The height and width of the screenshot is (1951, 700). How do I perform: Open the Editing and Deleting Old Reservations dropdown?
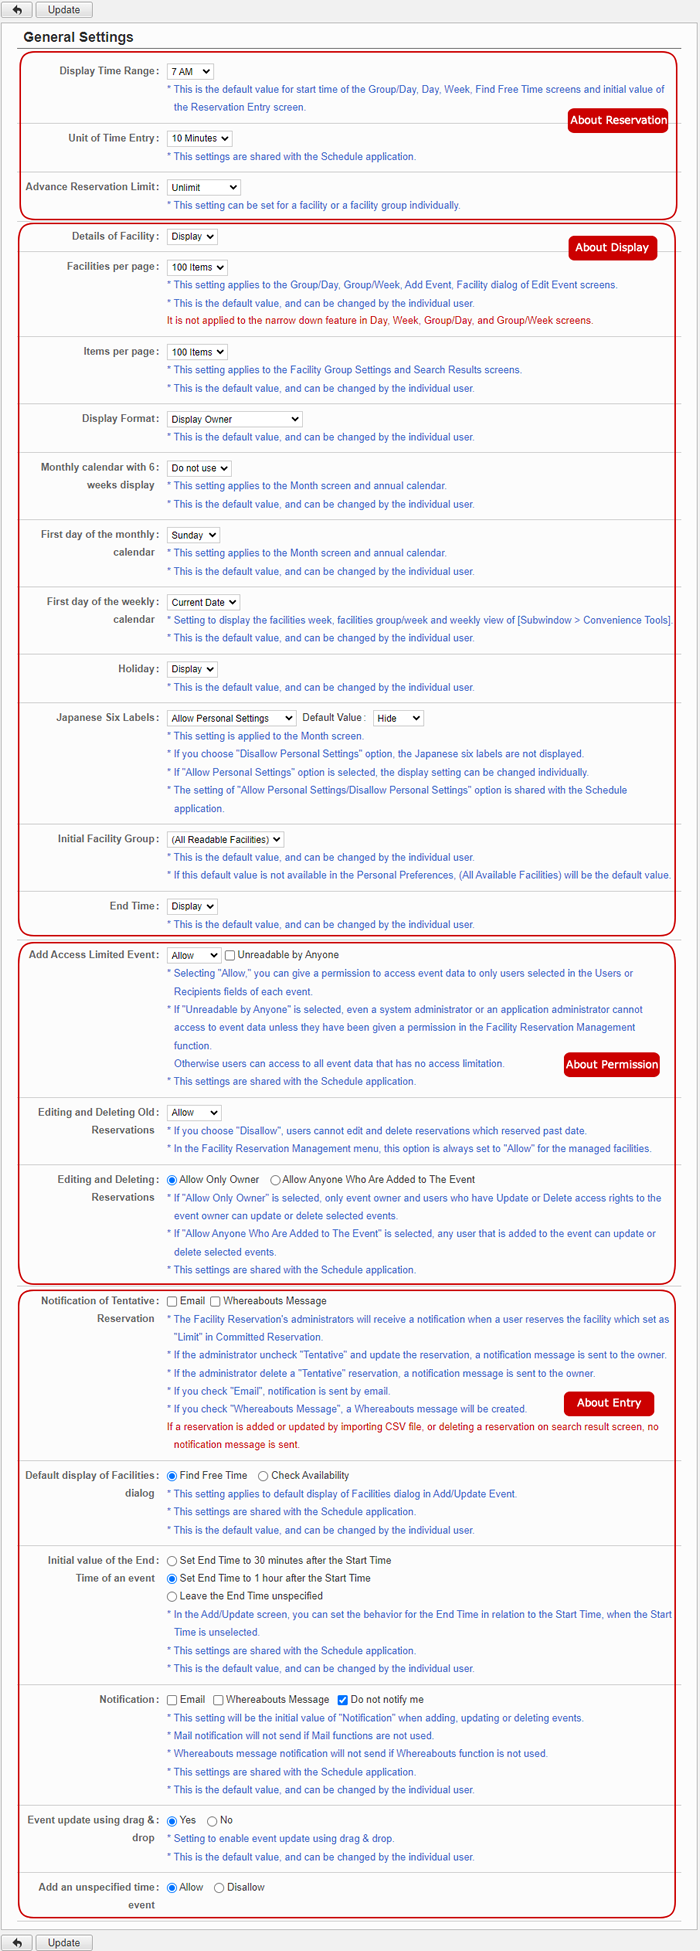click(x=194, y=1113)
